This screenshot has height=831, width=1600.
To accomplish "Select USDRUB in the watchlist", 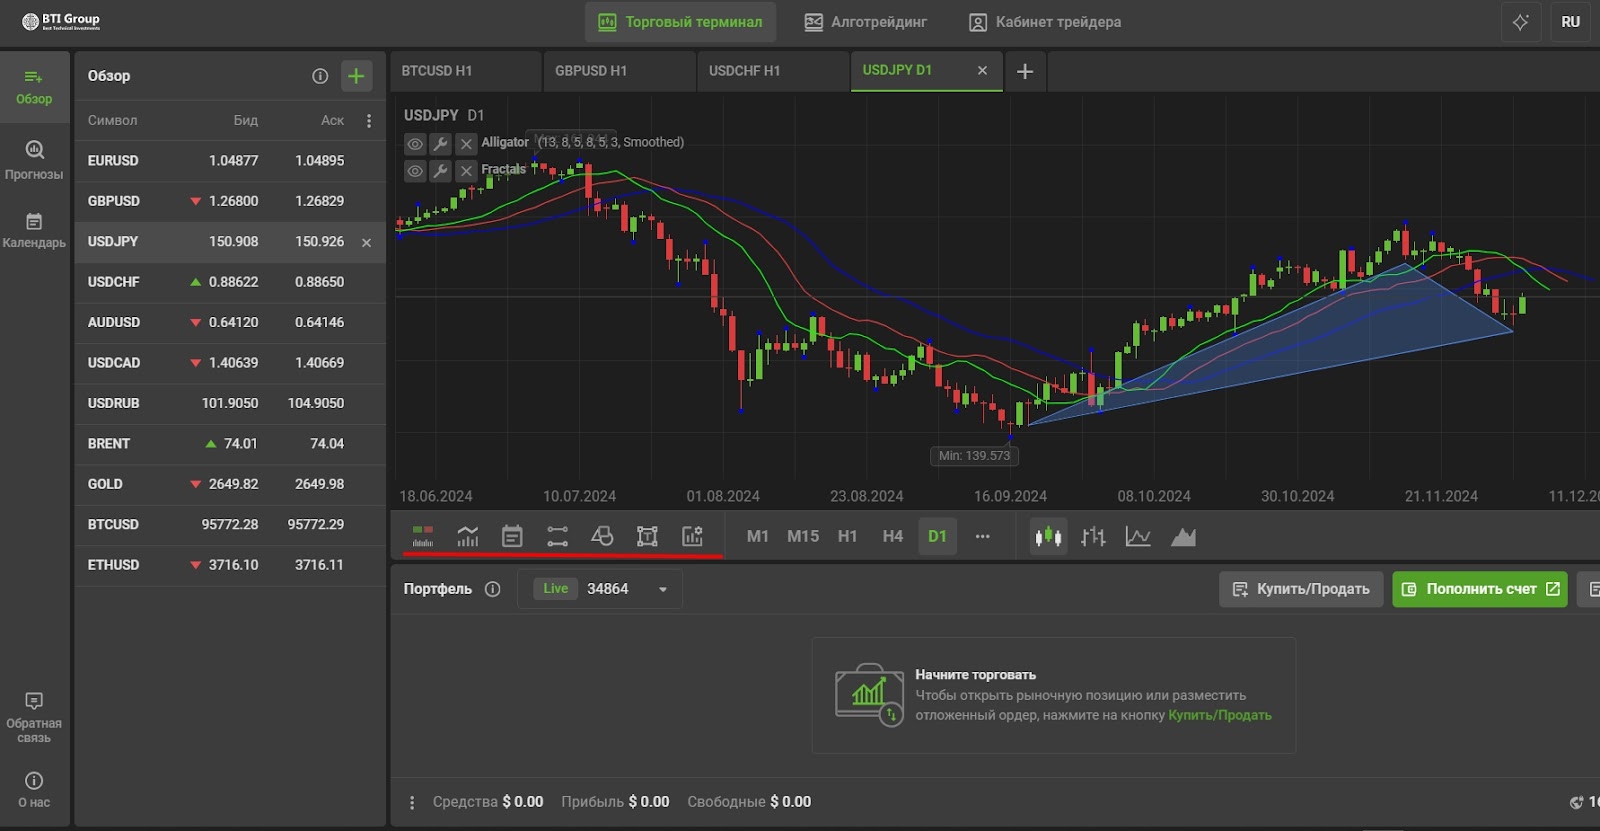I will point(230,404).
